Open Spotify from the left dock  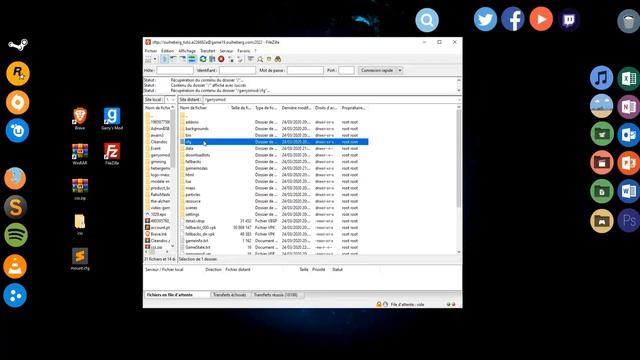click(x=16, y=235)
